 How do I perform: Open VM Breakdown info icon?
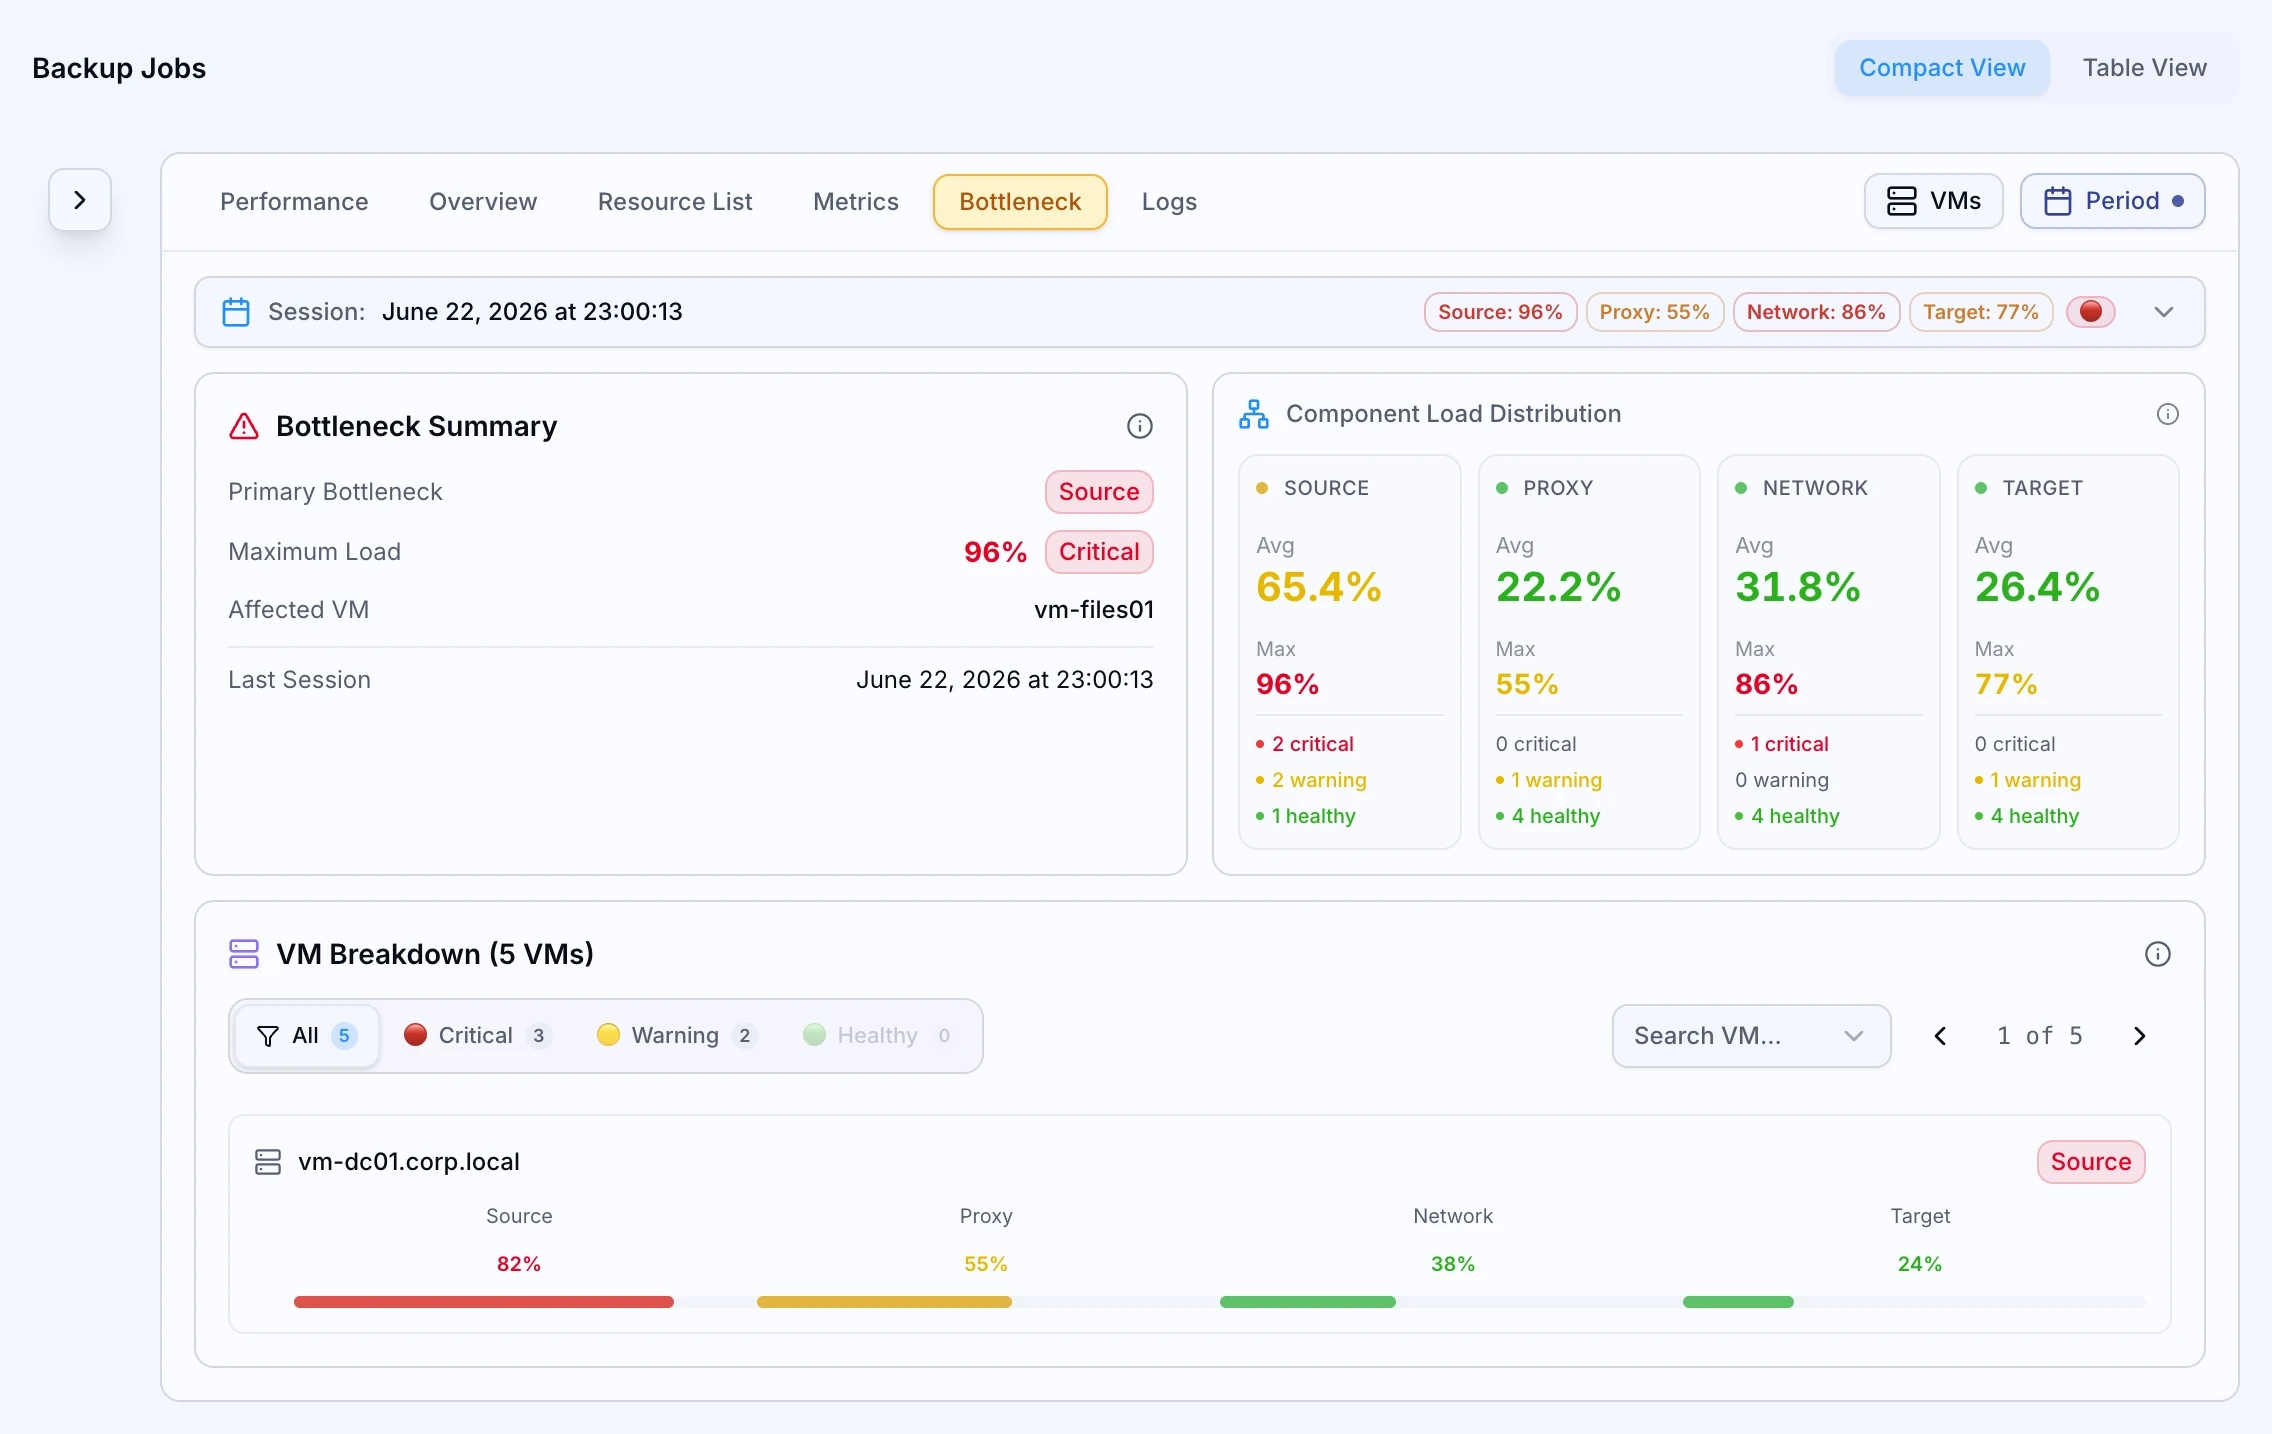coord(2157,954)
